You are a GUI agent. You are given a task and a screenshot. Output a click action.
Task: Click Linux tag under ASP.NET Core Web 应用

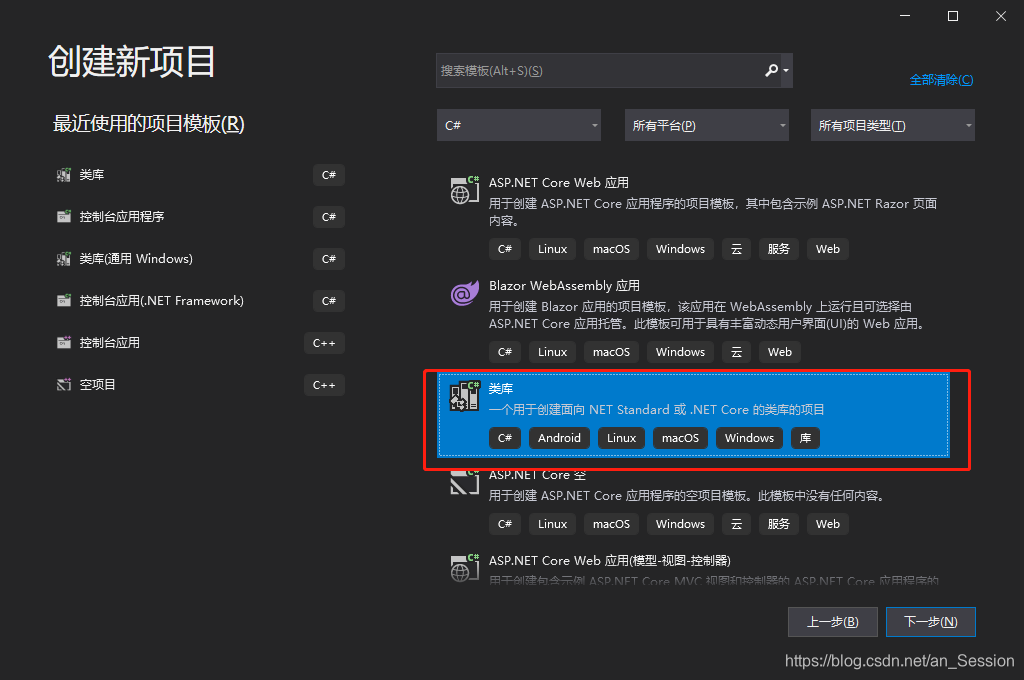pos(552,249)
